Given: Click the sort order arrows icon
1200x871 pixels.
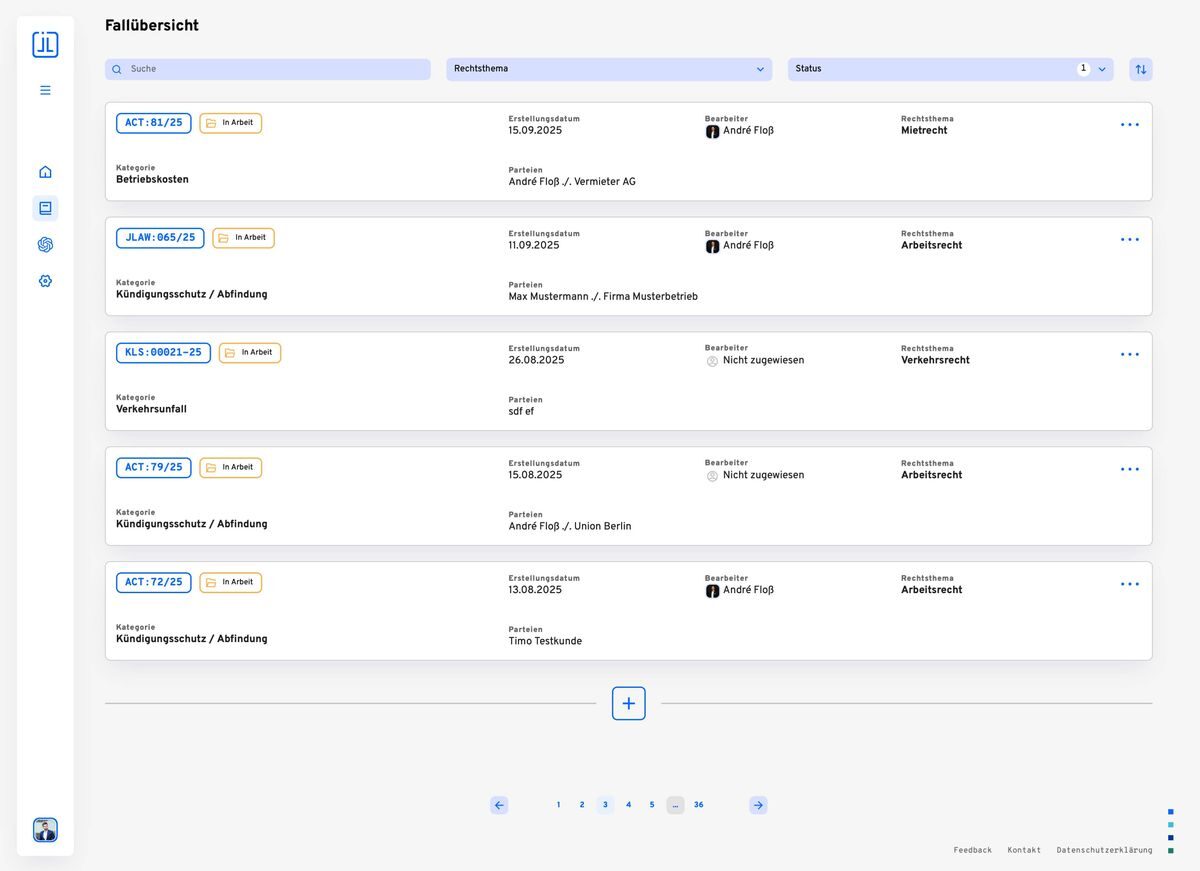Looking at the screenshot, I should coord(1140,69).
